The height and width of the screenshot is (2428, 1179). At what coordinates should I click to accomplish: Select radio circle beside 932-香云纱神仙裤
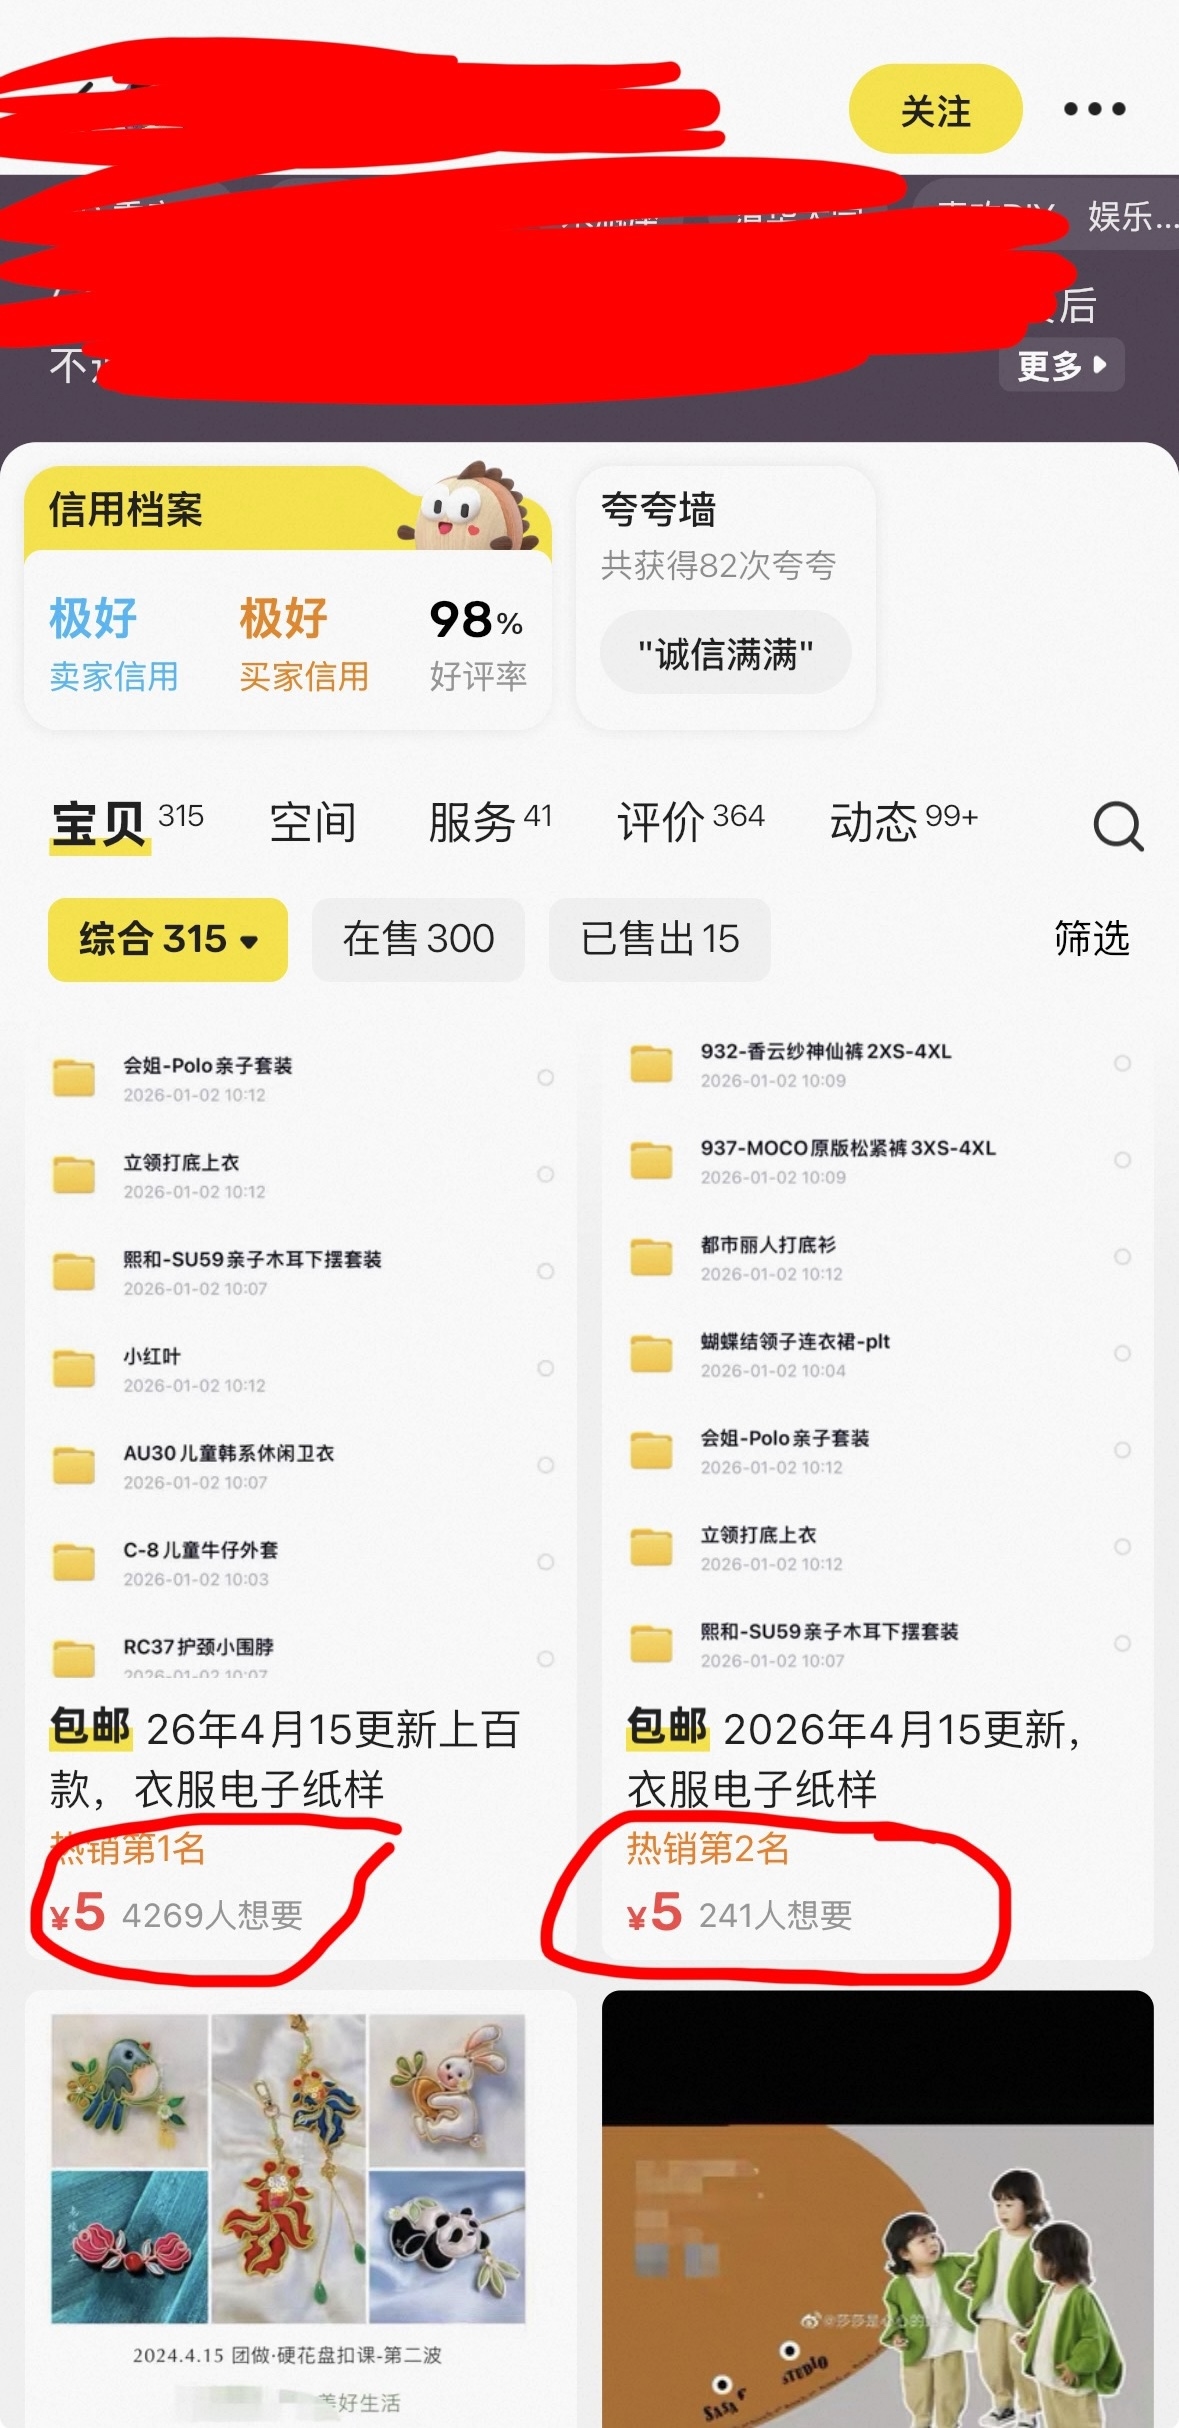[1122, 1063]
